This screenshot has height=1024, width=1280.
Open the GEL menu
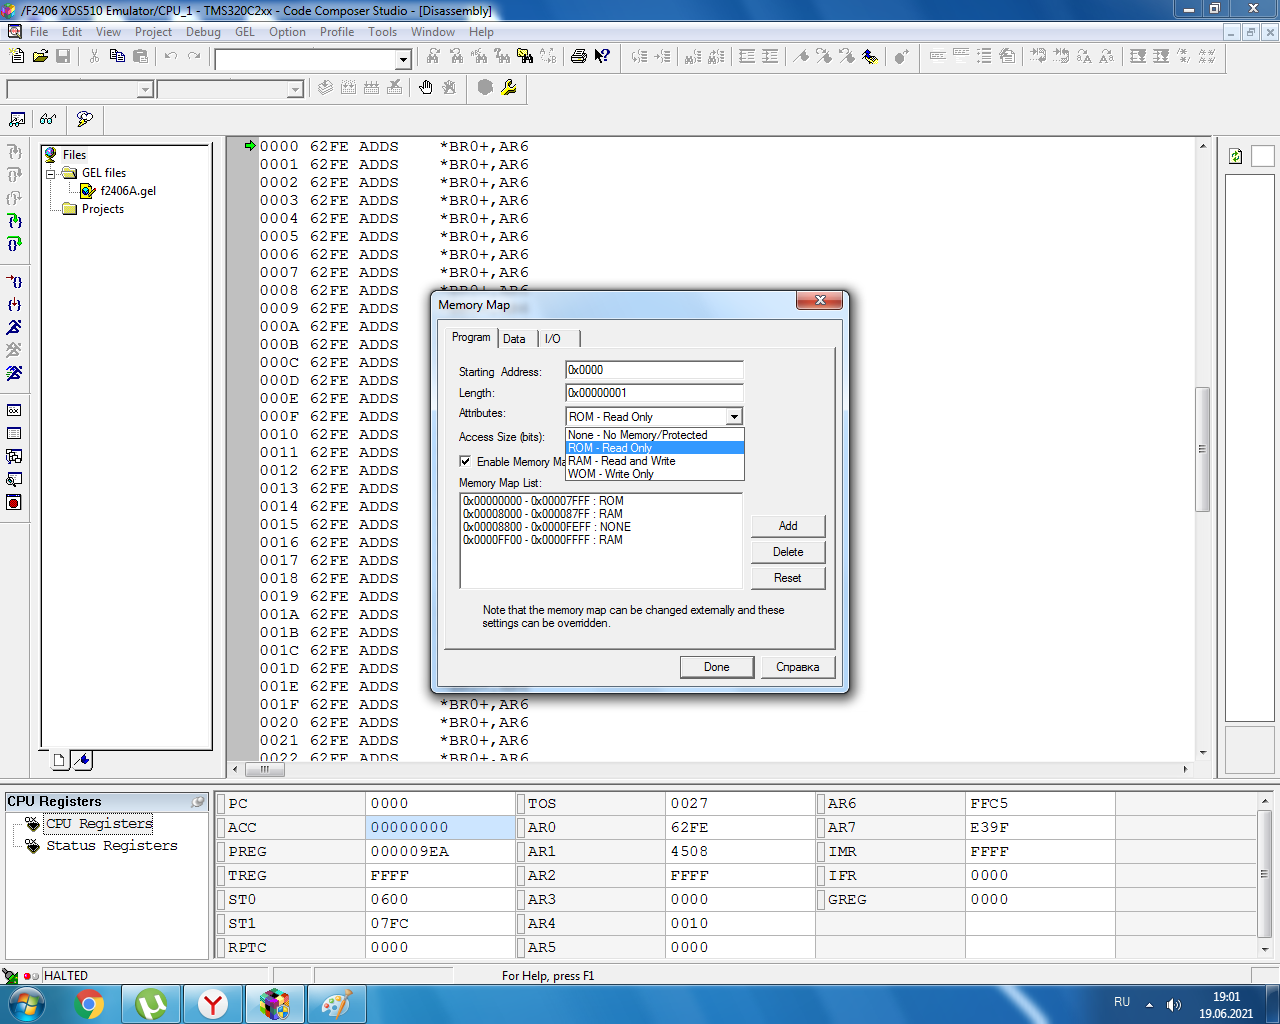click(245, 32)
